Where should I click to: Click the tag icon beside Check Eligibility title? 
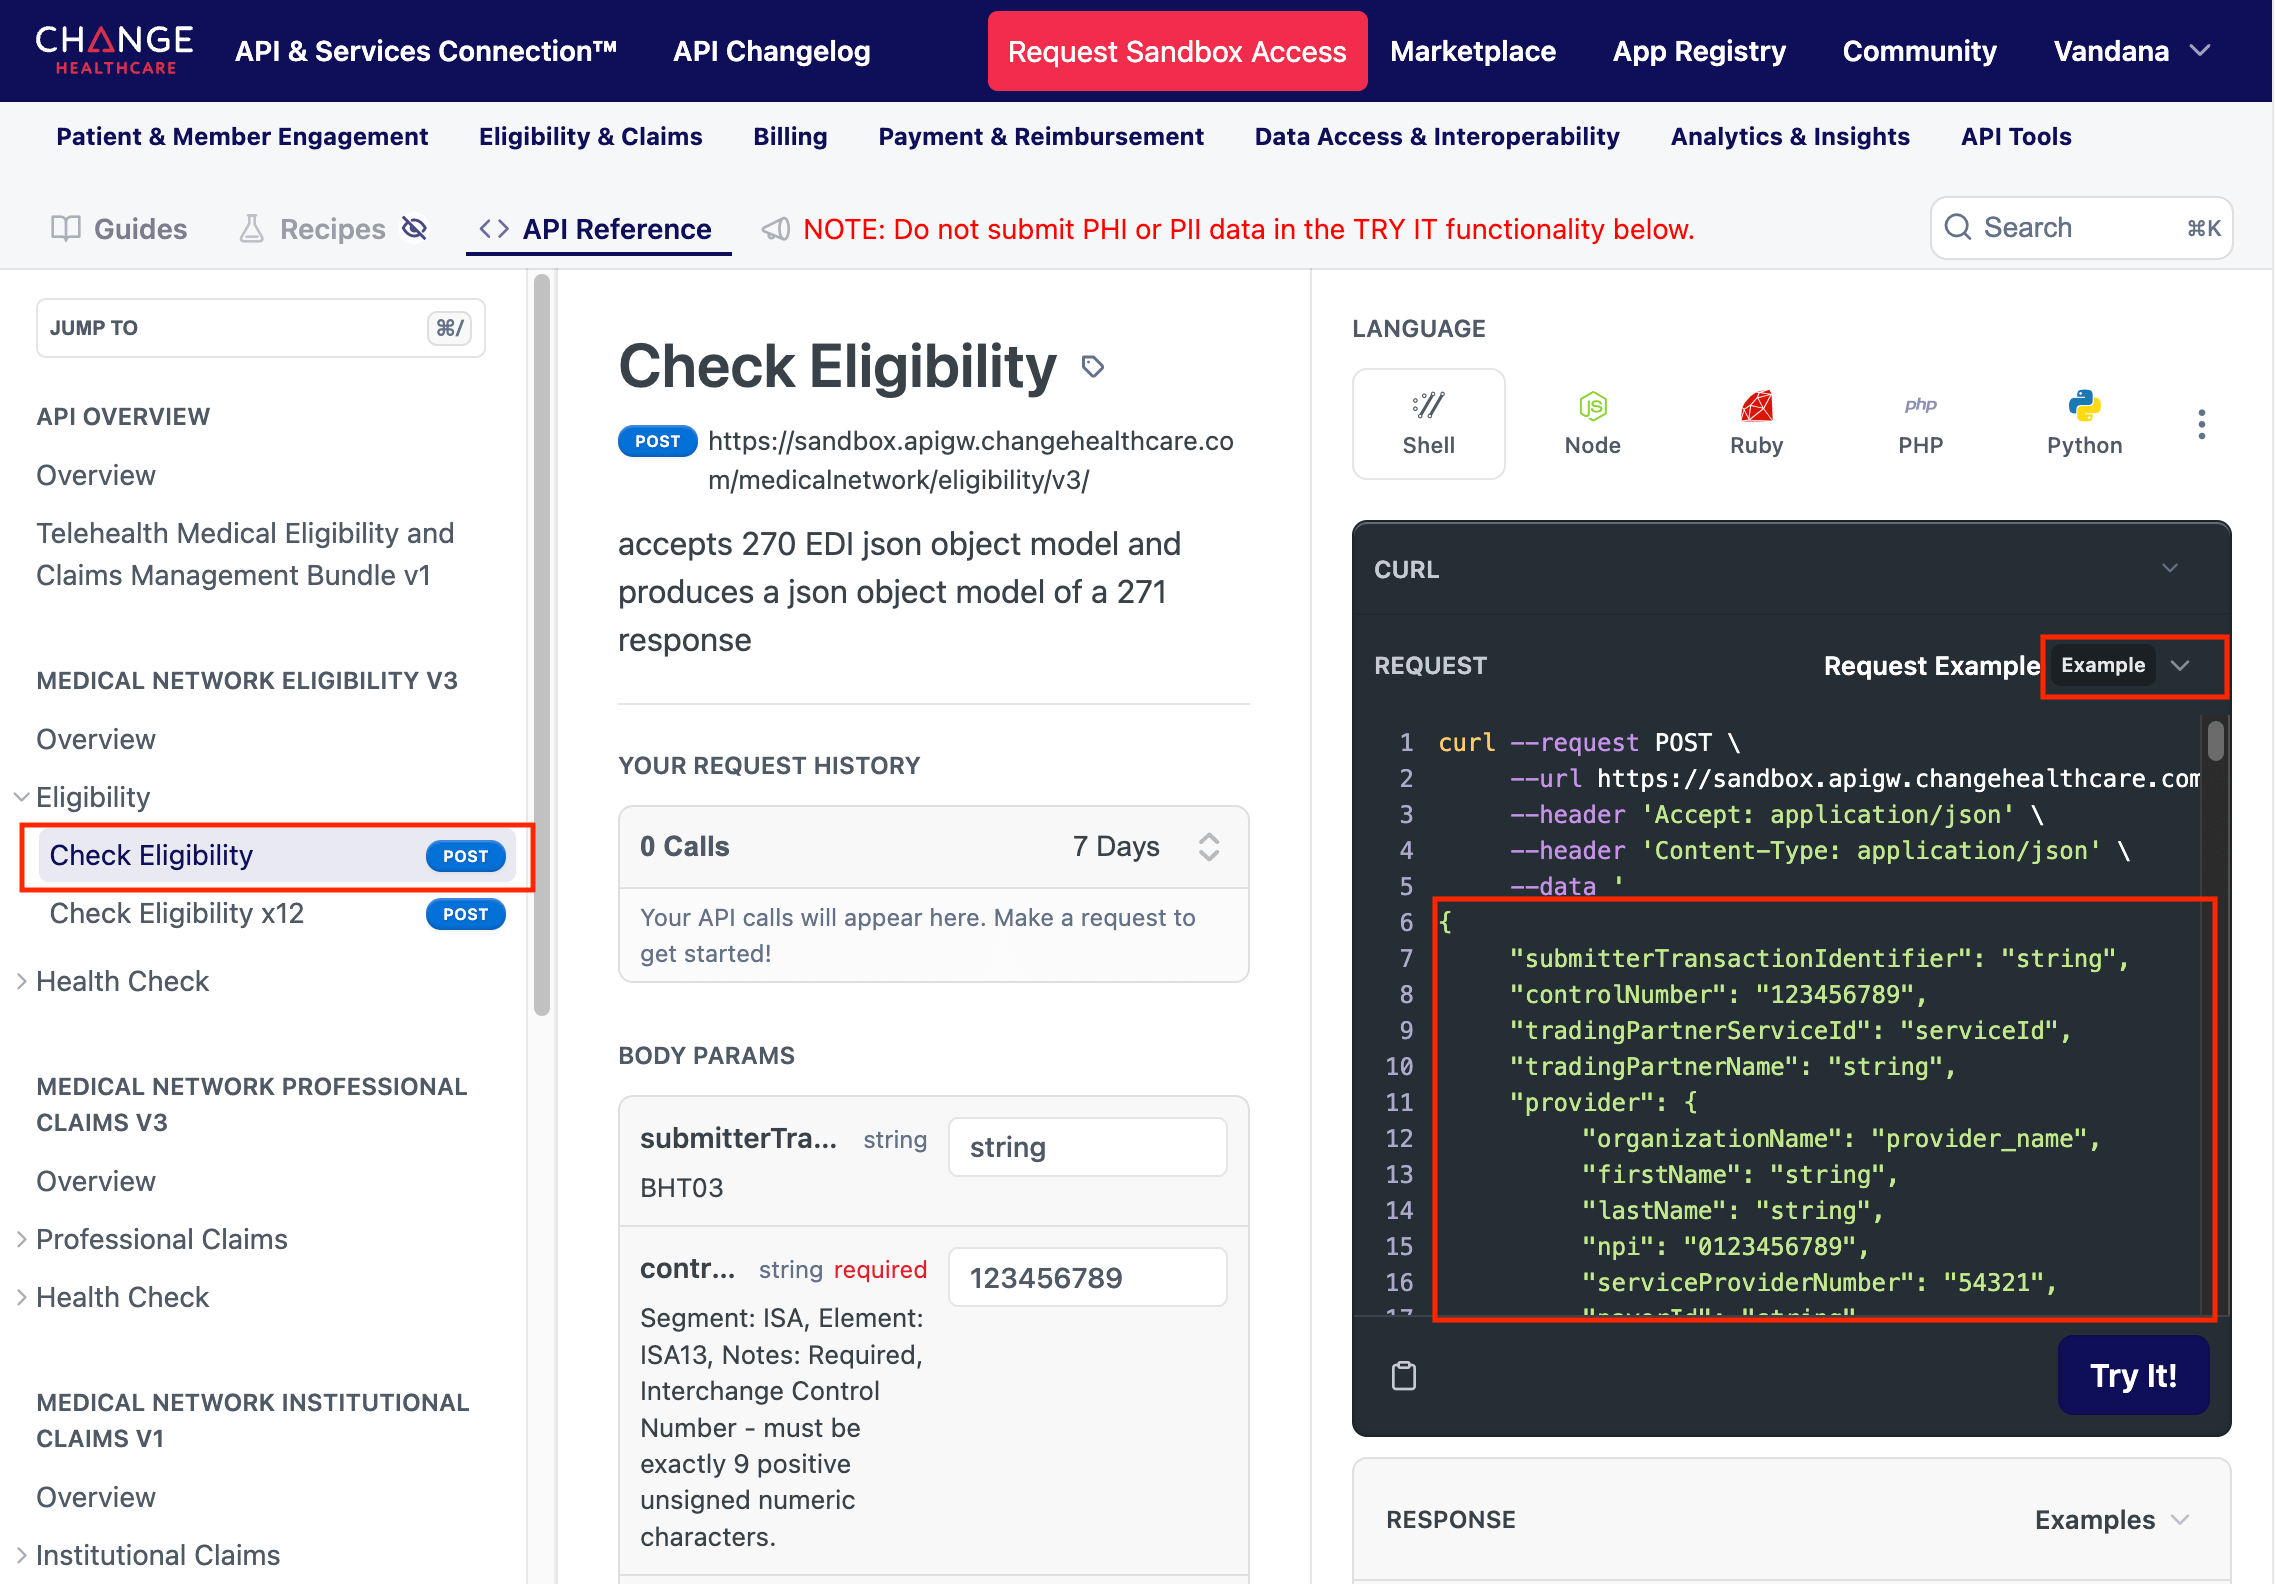click(1093, 367)
